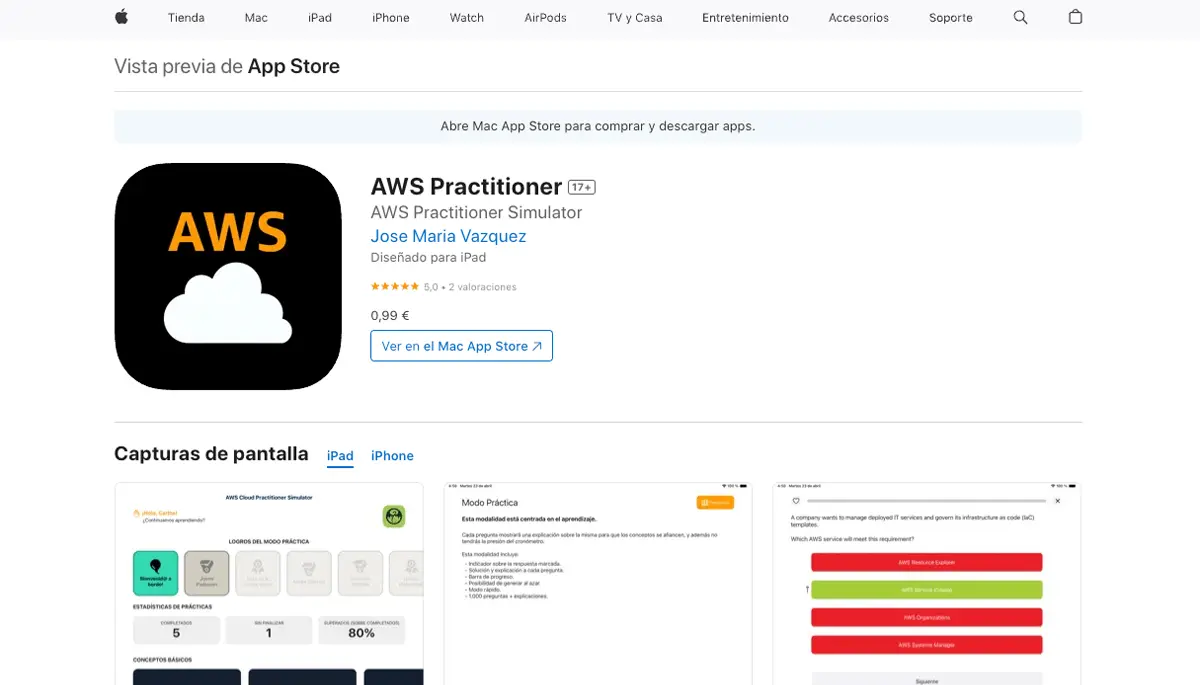Open the Modo Práctica screenshot
The height and width of the screenshot is (685, 1200).
(598, 584)
